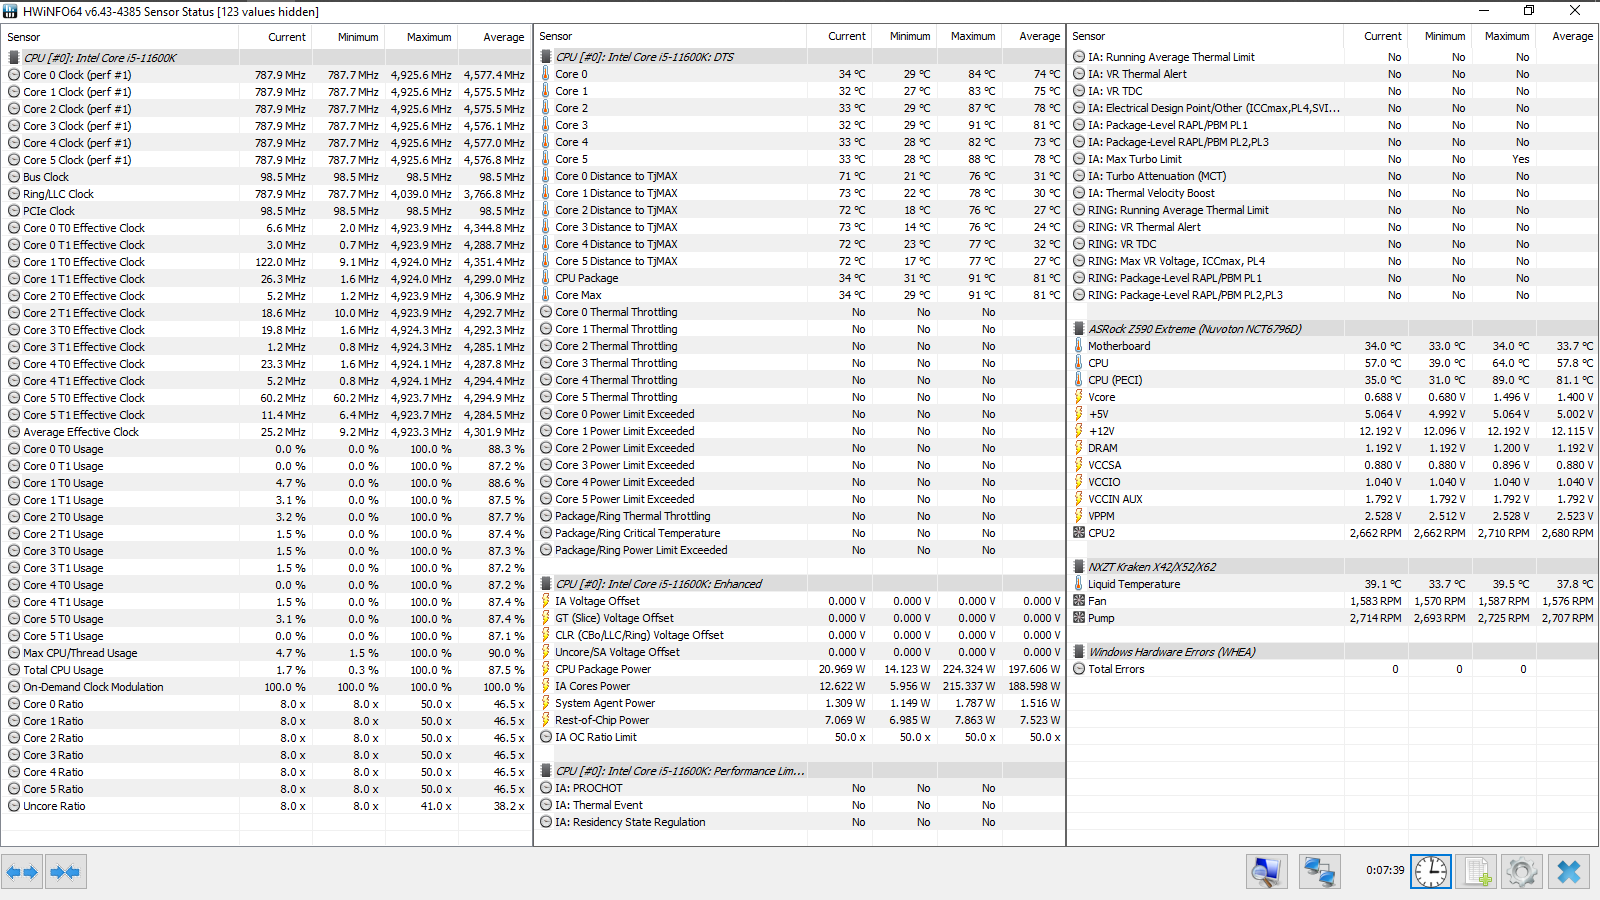Click the collapse columns inward arrows button
The image size is (1600, 900).
point(65,872)
